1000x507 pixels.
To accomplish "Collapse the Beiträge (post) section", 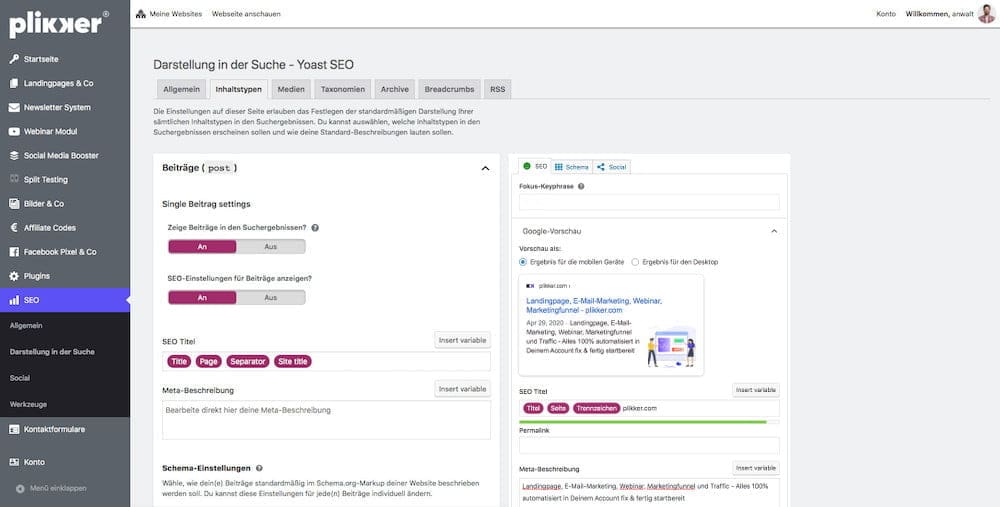I will click(x=485, y=169).
